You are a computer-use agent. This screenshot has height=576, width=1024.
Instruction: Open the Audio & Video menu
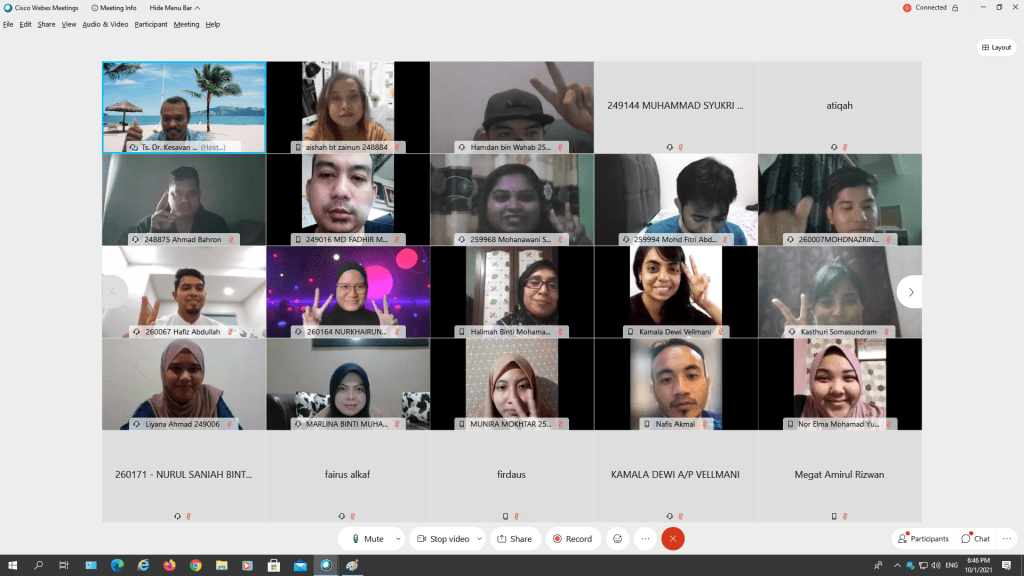click(x=105, y=24)
